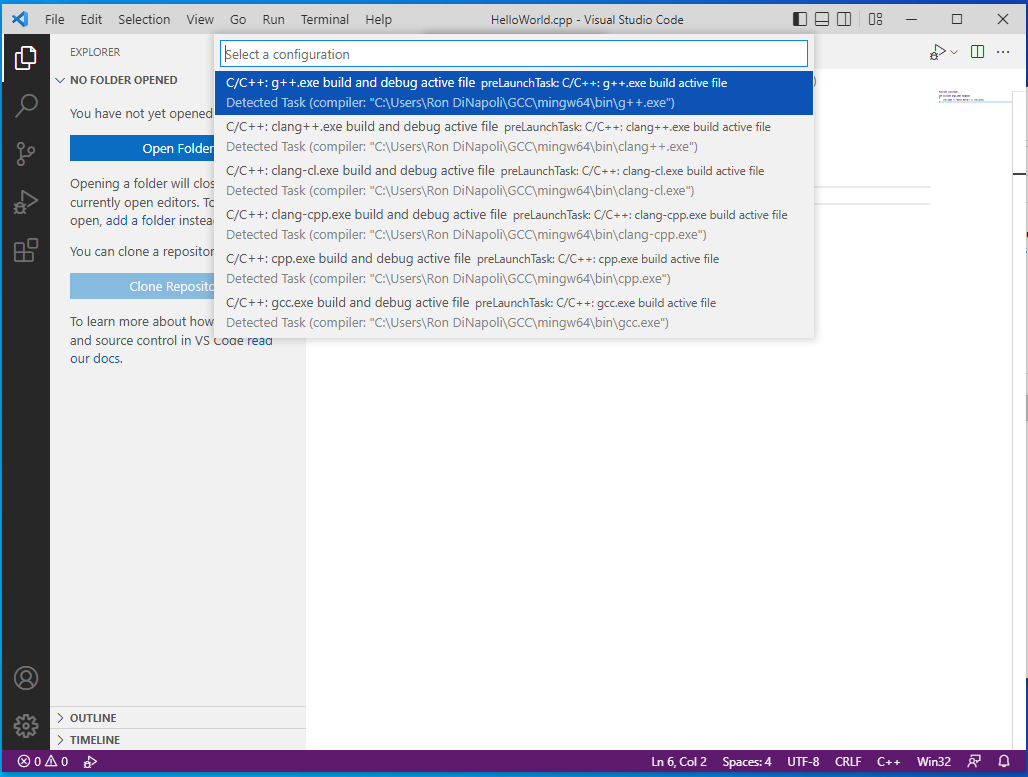1028x777 pixels.
Task: Click the split editor right icon
Action: click(x=977, y=52)
